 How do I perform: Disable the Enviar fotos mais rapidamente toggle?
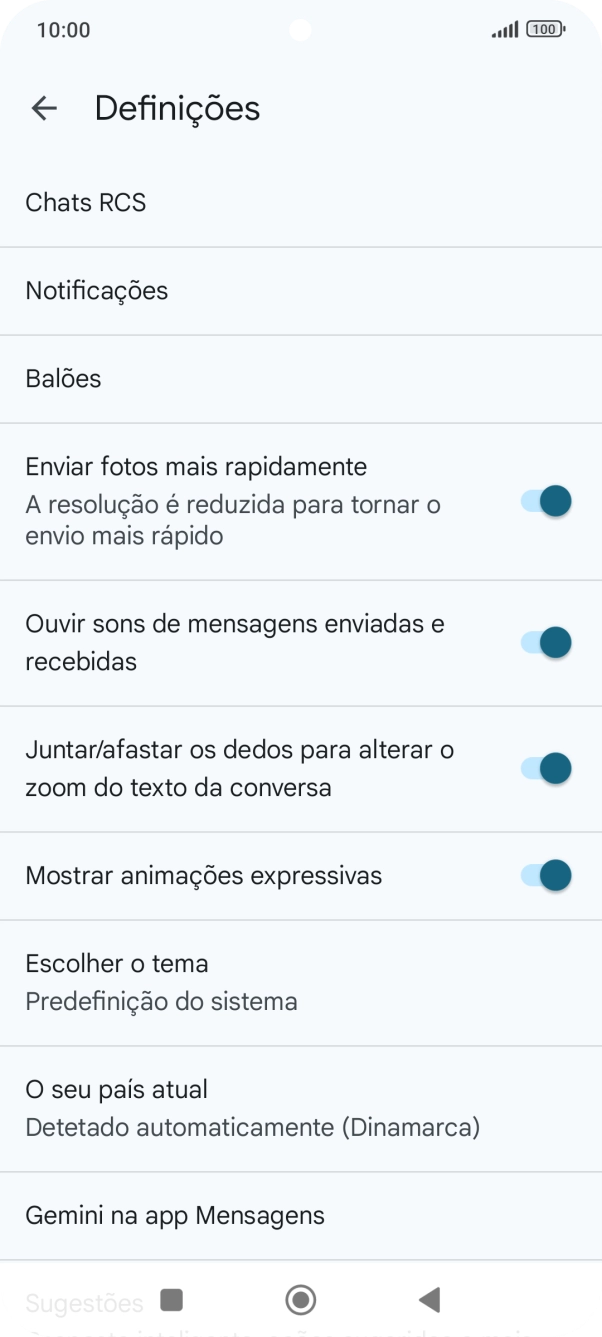point(545,500)
